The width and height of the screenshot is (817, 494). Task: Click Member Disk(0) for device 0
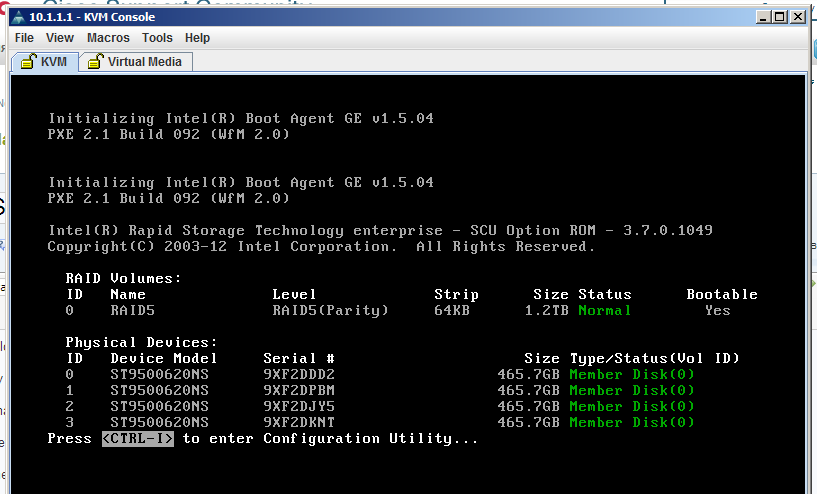(x=632, y=375)
